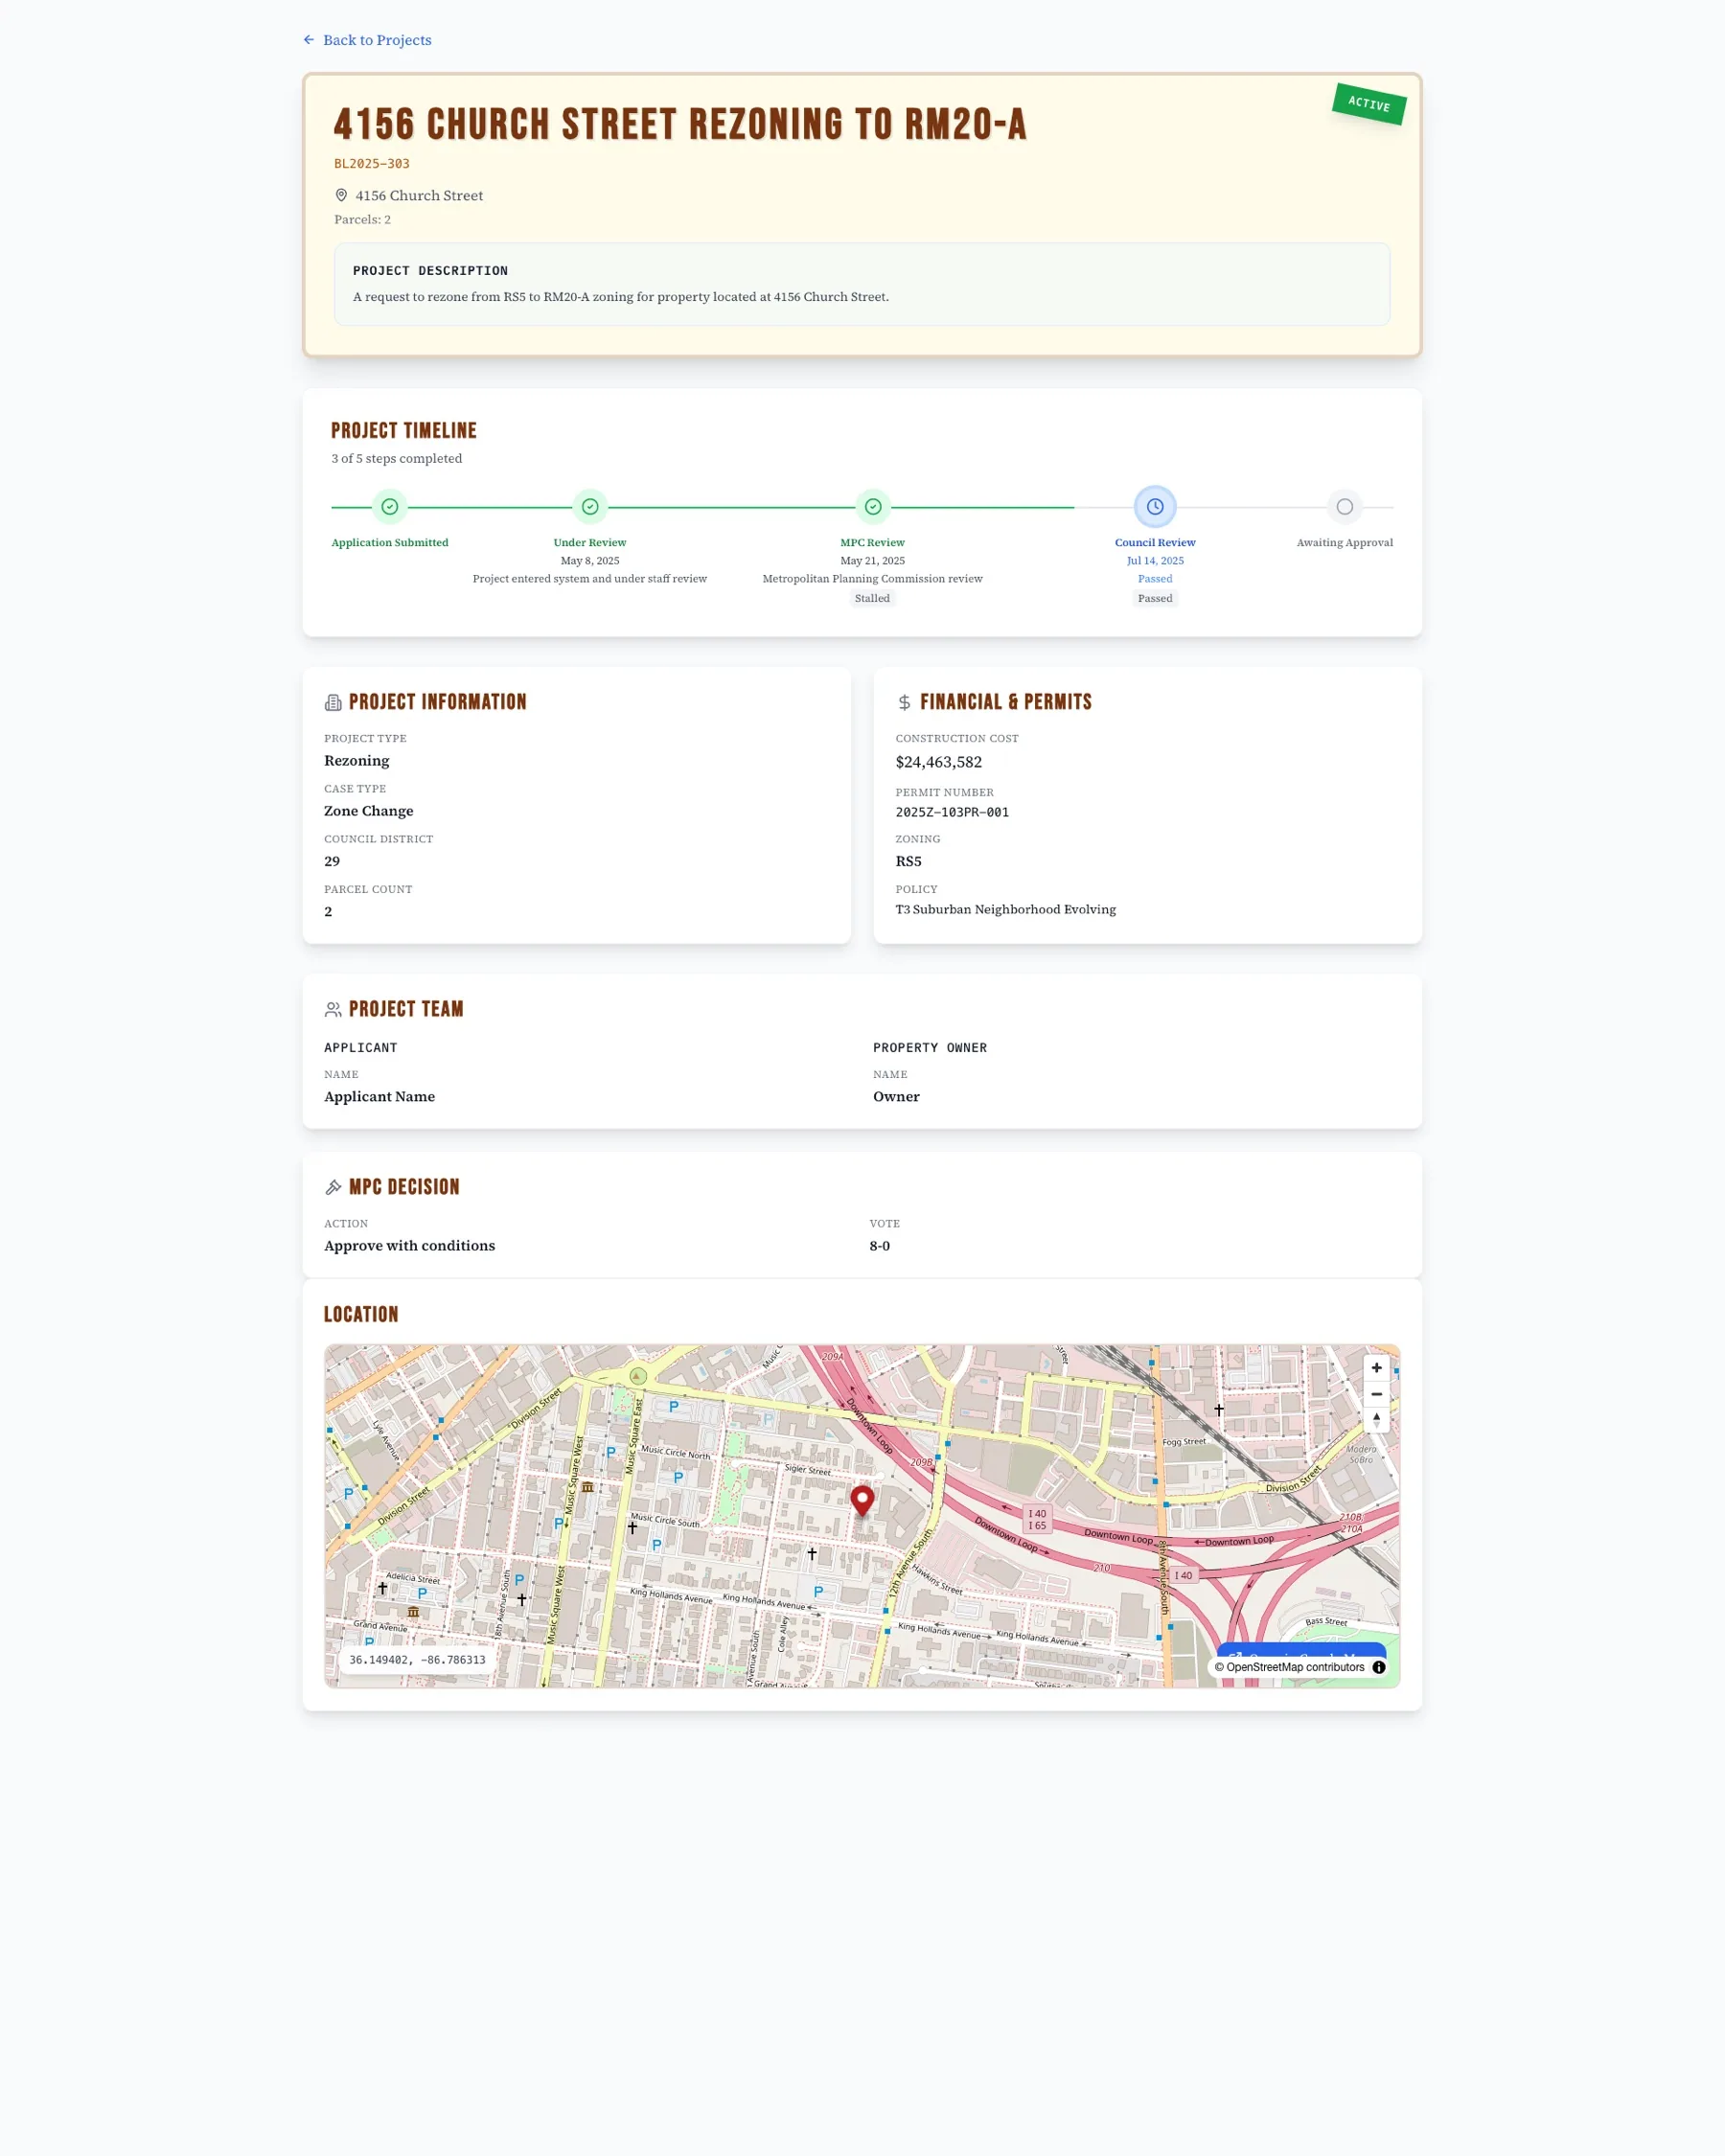Click the May 21, 2025 MPC Review date
The width and height of the screenshot is (1725, 2156).
click(x=873, y=561)
